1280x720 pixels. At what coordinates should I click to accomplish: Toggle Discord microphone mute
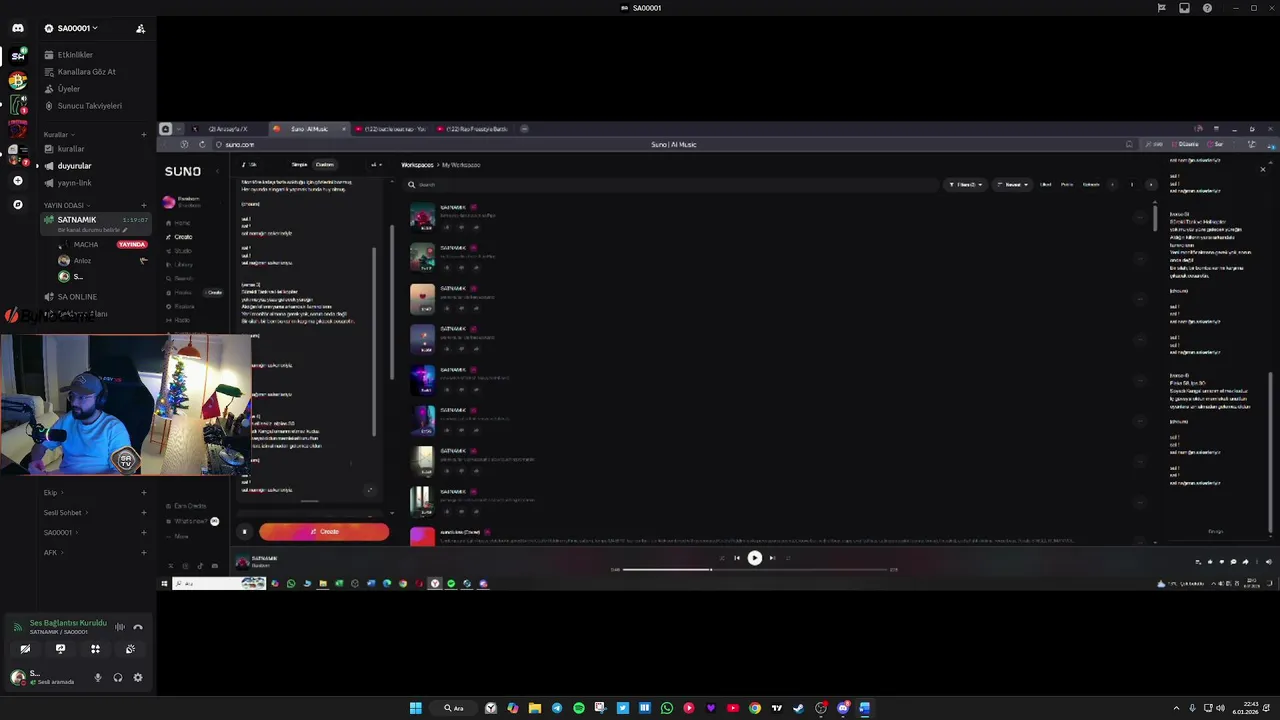click(x=98, y=677)
